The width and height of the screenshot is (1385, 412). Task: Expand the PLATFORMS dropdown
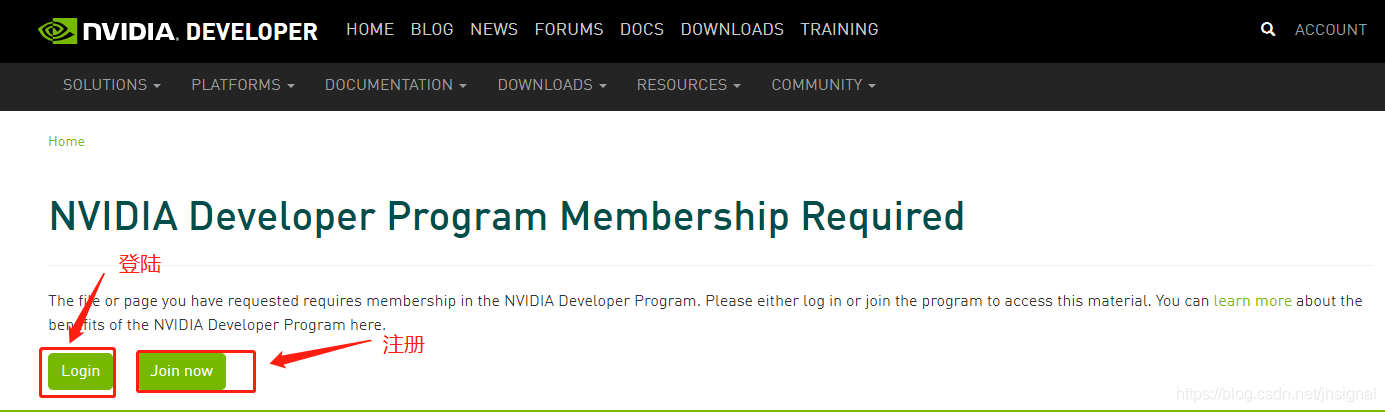243,85
